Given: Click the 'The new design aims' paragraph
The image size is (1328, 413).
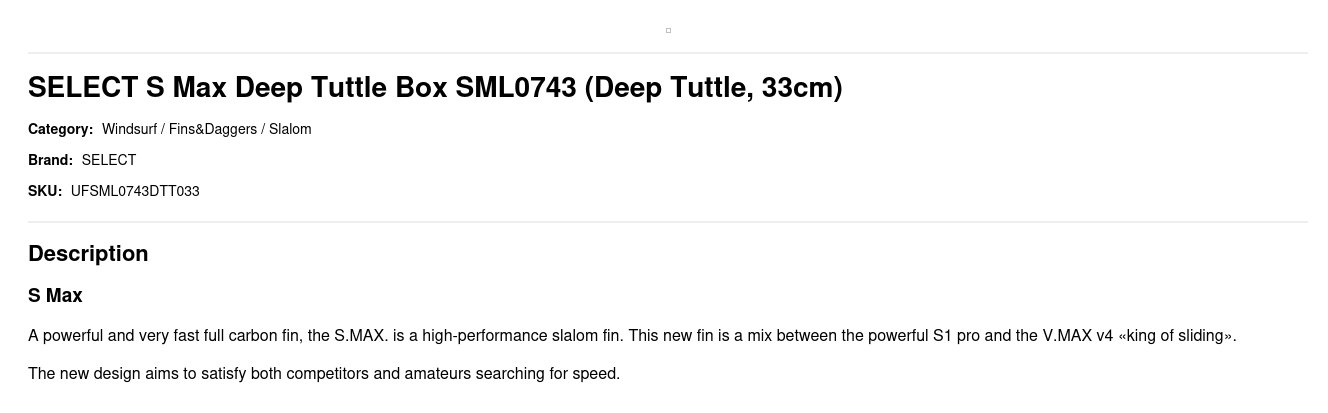Looking at the screenshot, I should click(x=324, y=374).
